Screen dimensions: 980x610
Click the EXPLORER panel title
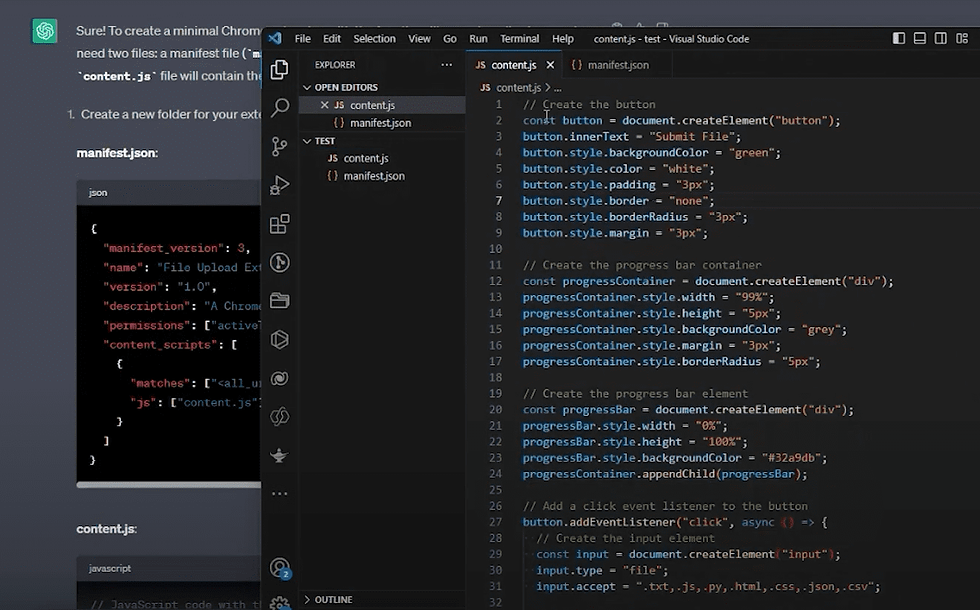[335, 64]
